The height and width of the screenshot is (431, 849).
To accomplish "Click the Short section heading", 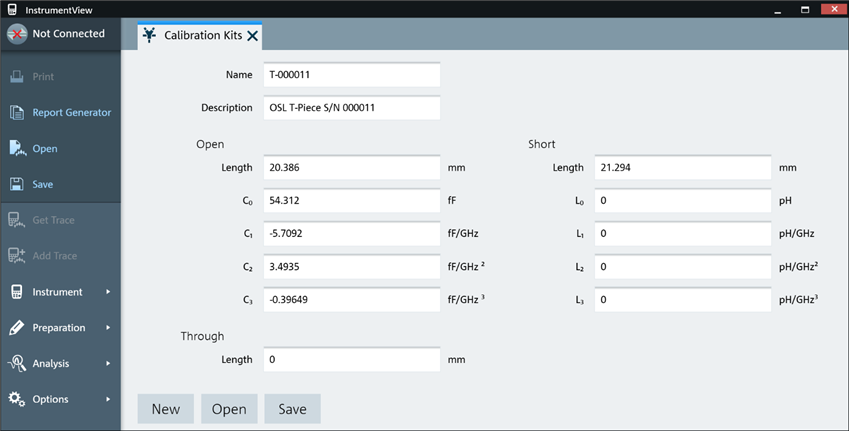I will click(x=541, y=144).
